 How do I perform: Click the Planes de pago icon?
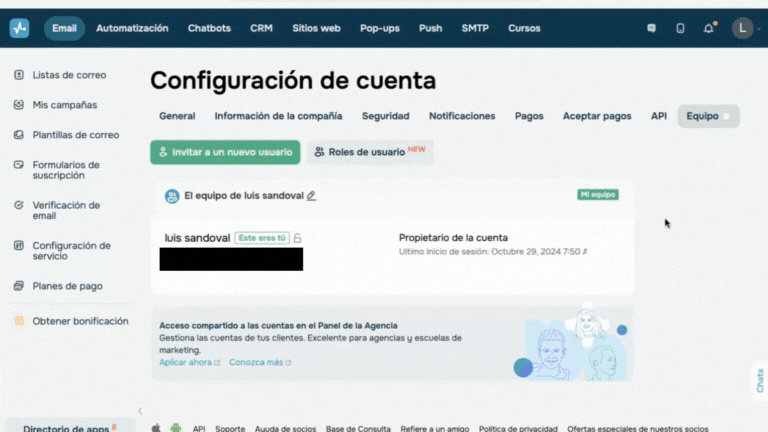[x=19, y=286]
